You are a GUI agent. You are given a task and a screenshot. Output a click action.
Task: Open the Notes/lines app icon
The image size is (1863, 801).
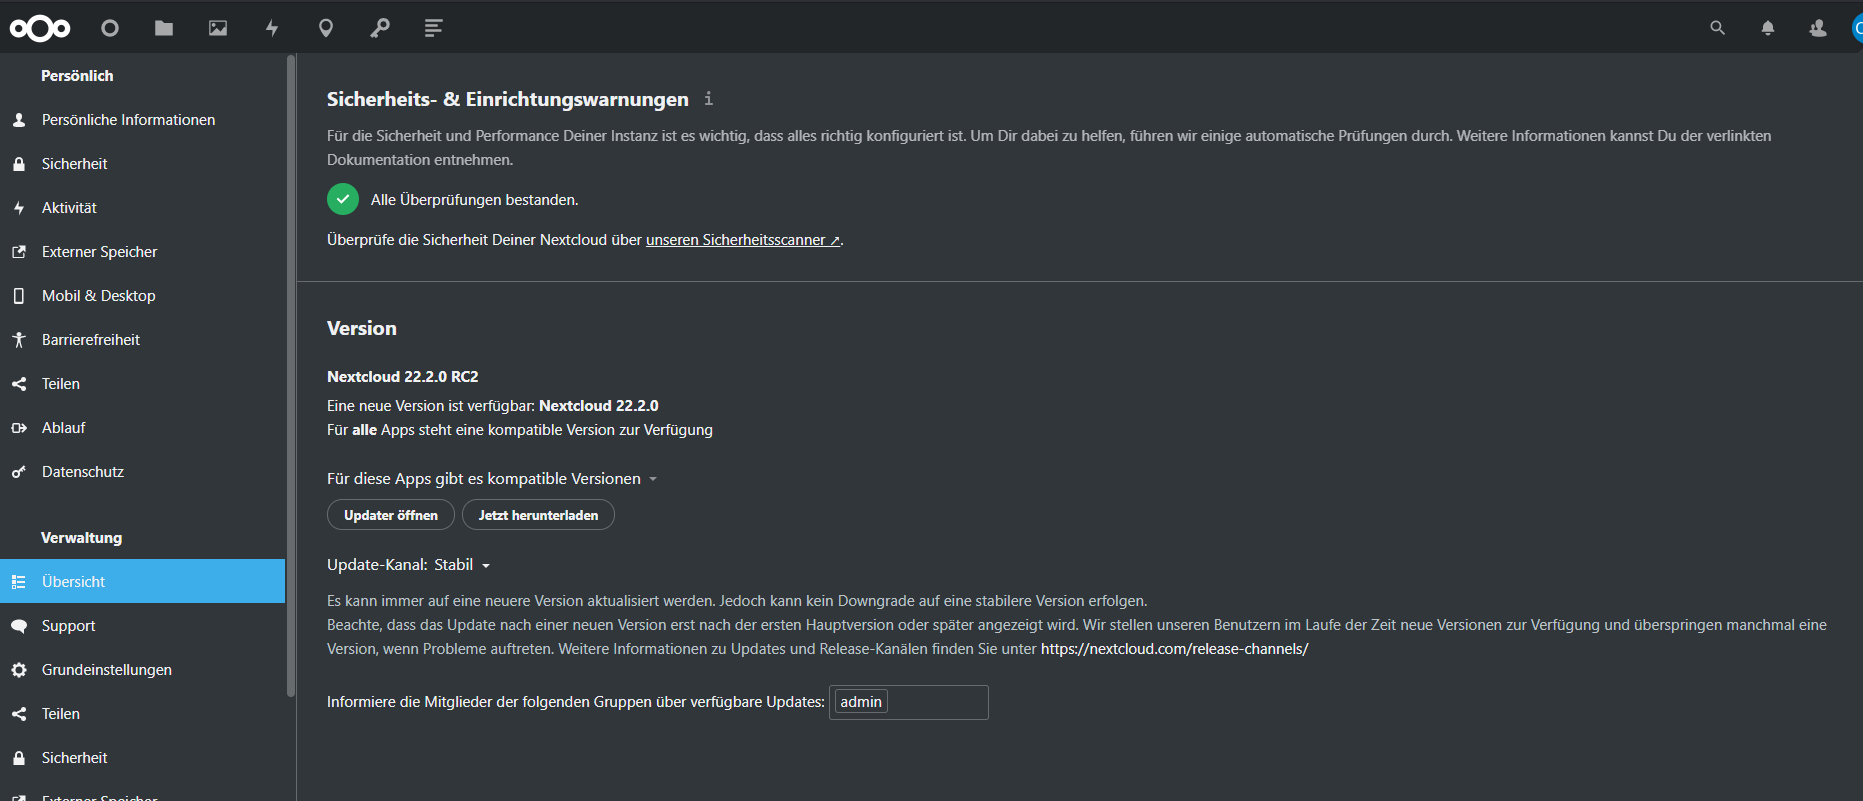pyautogui.click(x=433, y=28)
